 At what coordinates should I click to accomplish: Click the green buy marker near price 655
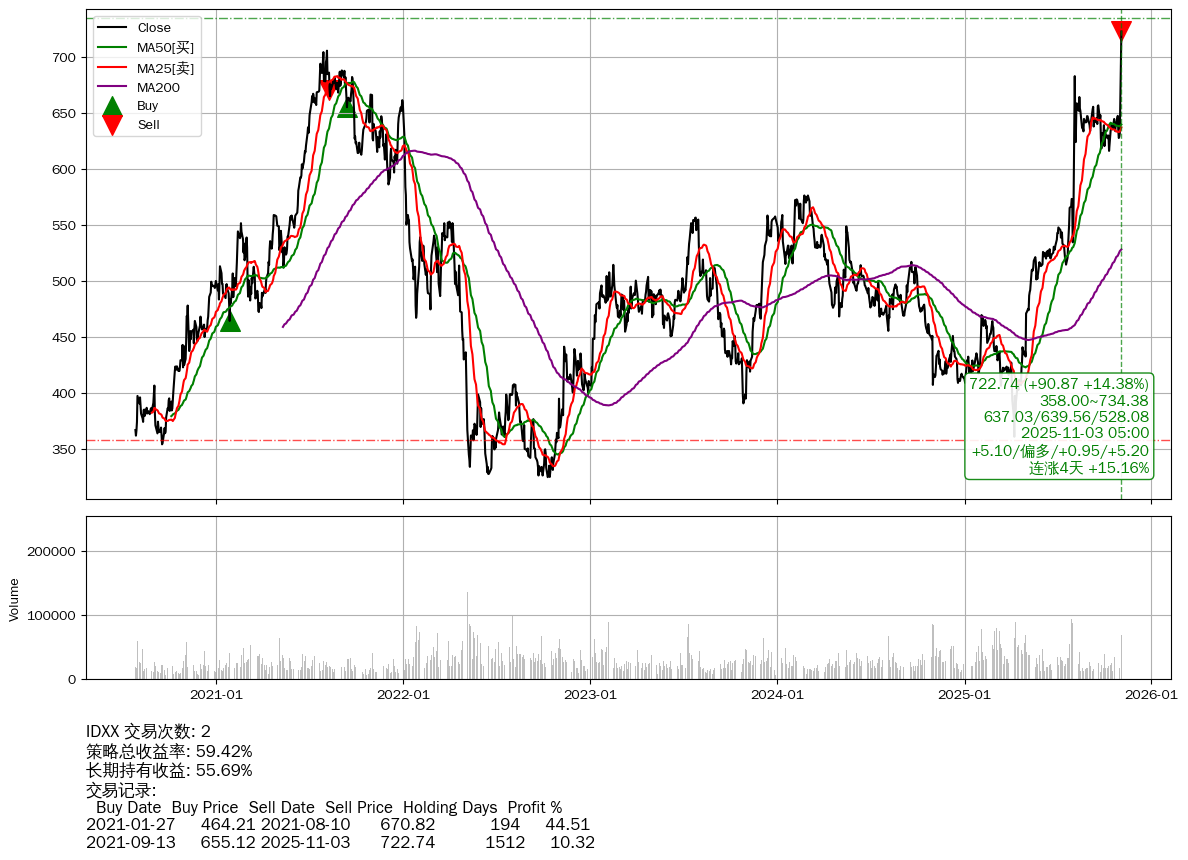click(347, 107)
